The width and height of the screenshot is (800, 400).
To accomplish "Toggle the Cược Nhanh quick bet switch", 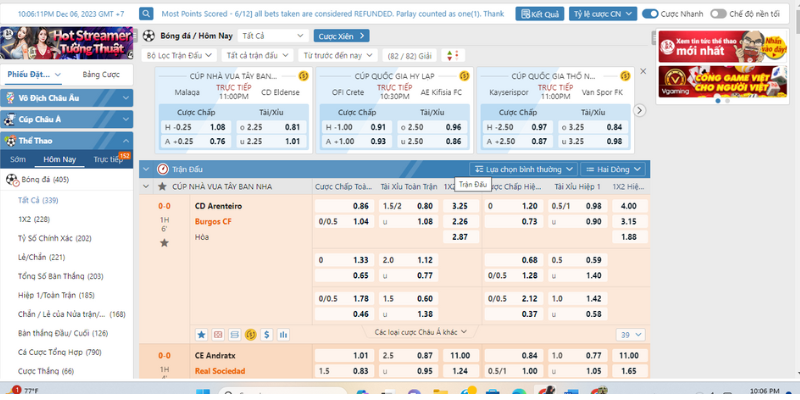I will (x=651, y=15).
